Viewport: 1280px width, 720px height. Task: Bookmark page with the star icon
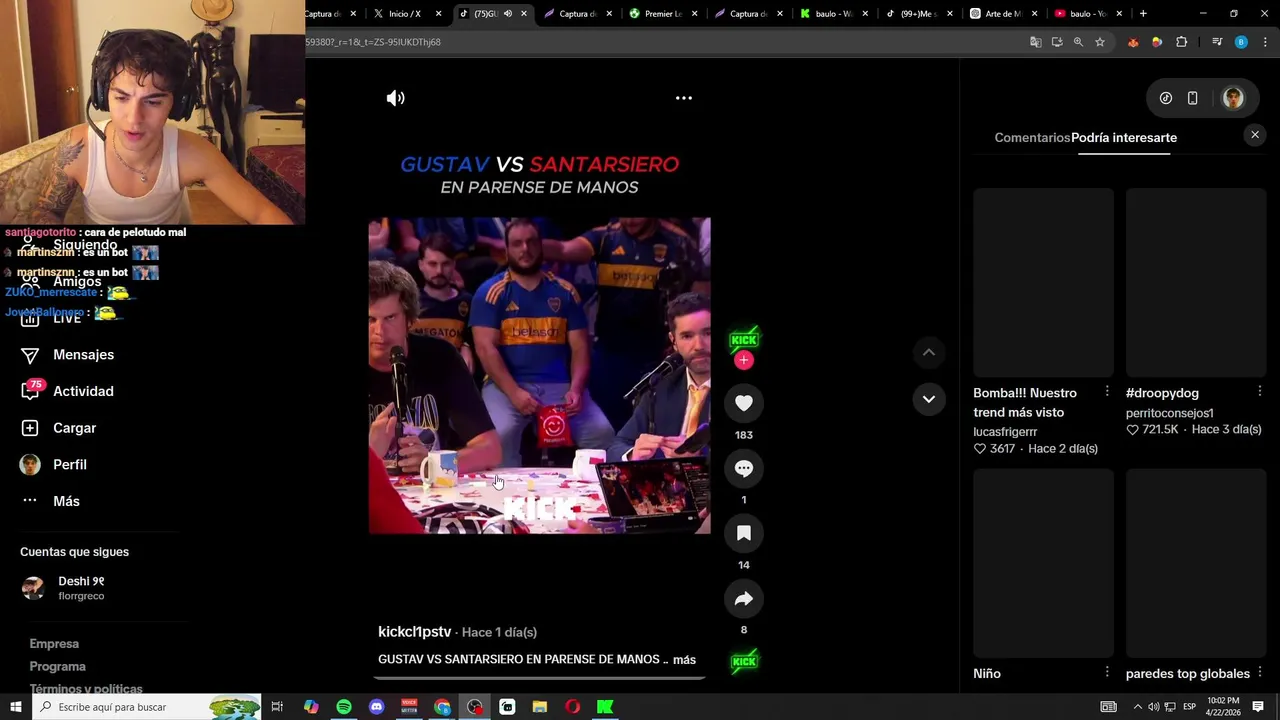click(x=1100, y=42)
